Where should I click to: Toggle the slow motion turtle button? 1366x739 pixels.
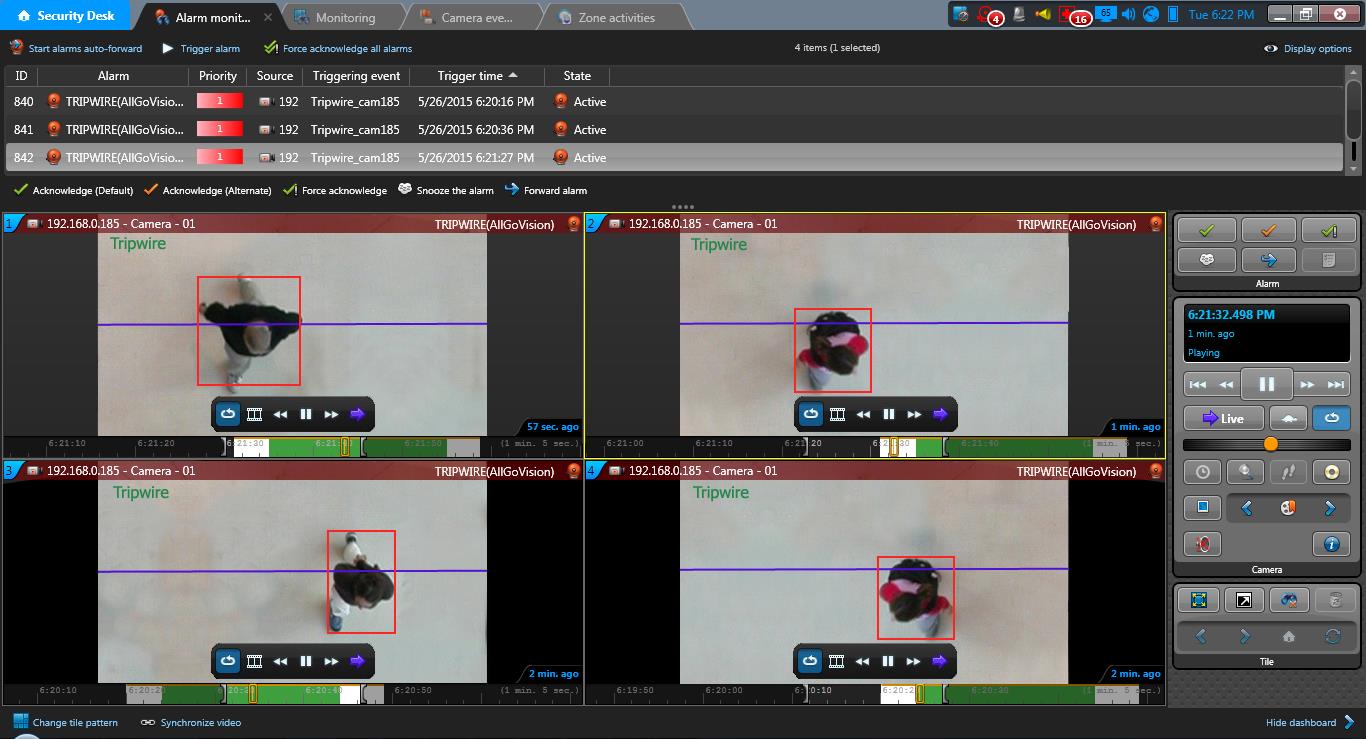[1288, 418]
